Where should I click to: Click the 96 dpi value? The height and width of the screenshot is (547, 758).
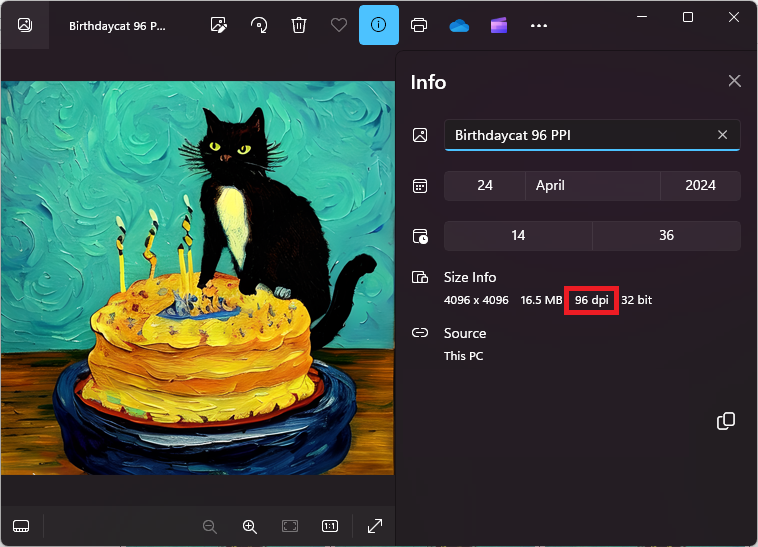[x=592, y=300]
